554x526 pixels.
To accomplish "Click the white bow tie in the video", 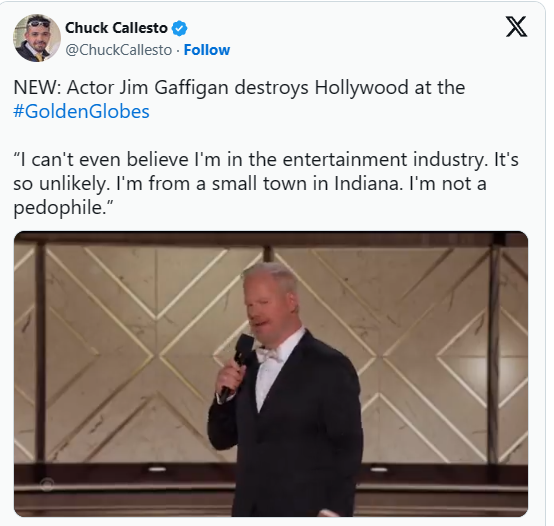I will point(269,354).
